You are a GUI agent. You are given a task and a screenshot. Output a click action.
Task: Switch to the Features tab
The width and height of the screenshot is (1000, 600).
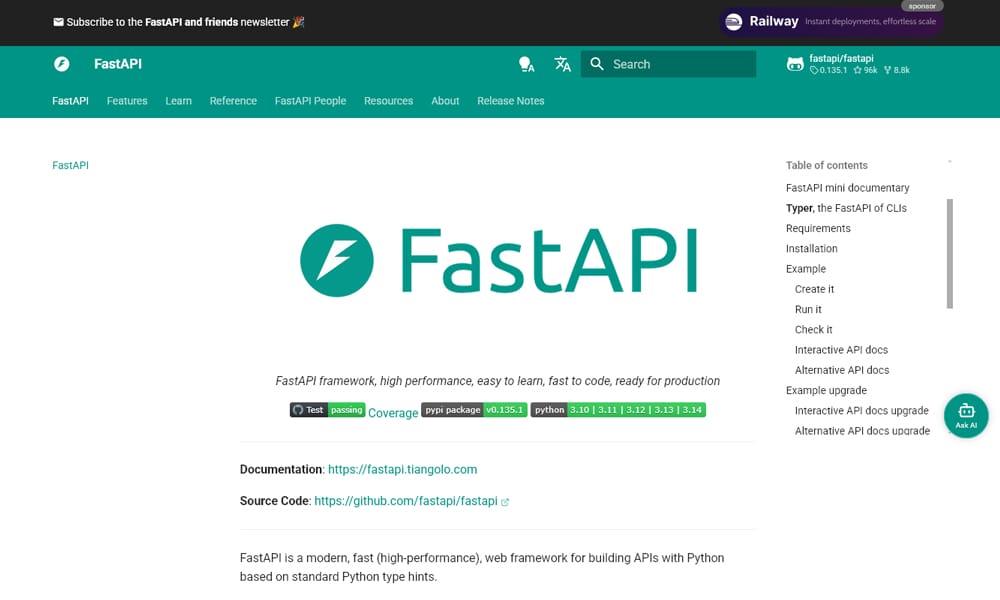(126, 101)
